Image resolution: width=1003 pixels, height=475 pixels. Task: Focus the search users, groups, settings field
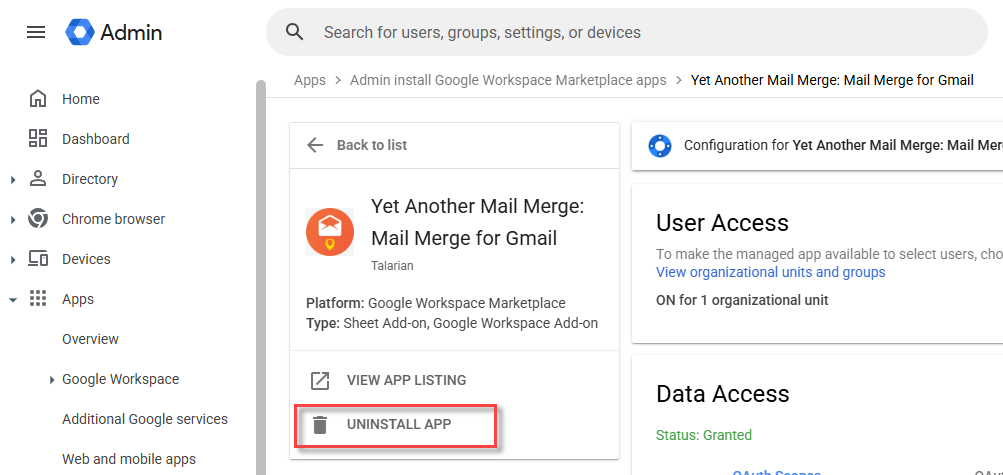pos(627,32)
